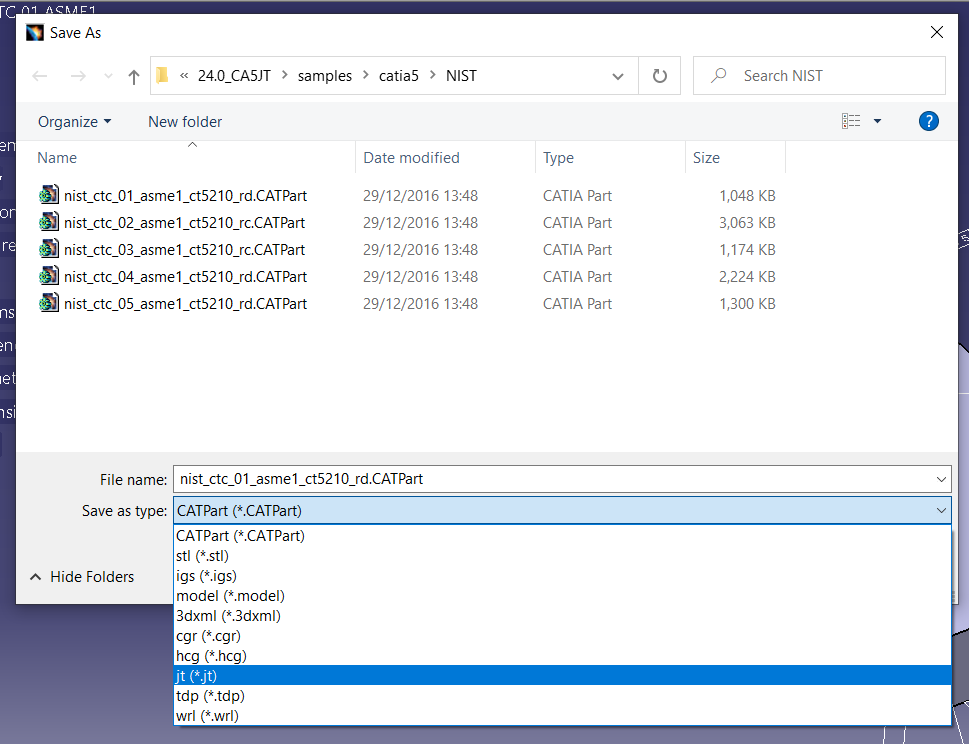
Task: Expand the File name dropdown arrow
Action: pos(941,479)
